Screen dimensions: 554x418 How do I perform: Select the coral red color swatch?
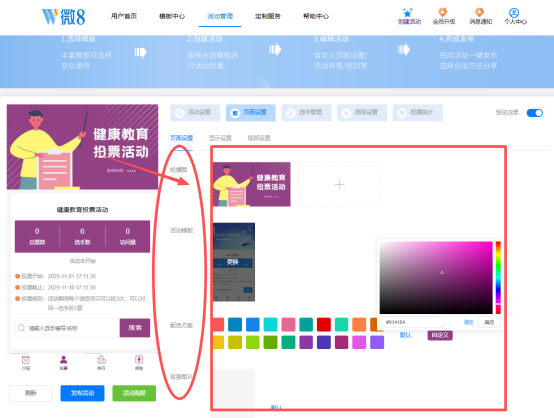point(218,324)
